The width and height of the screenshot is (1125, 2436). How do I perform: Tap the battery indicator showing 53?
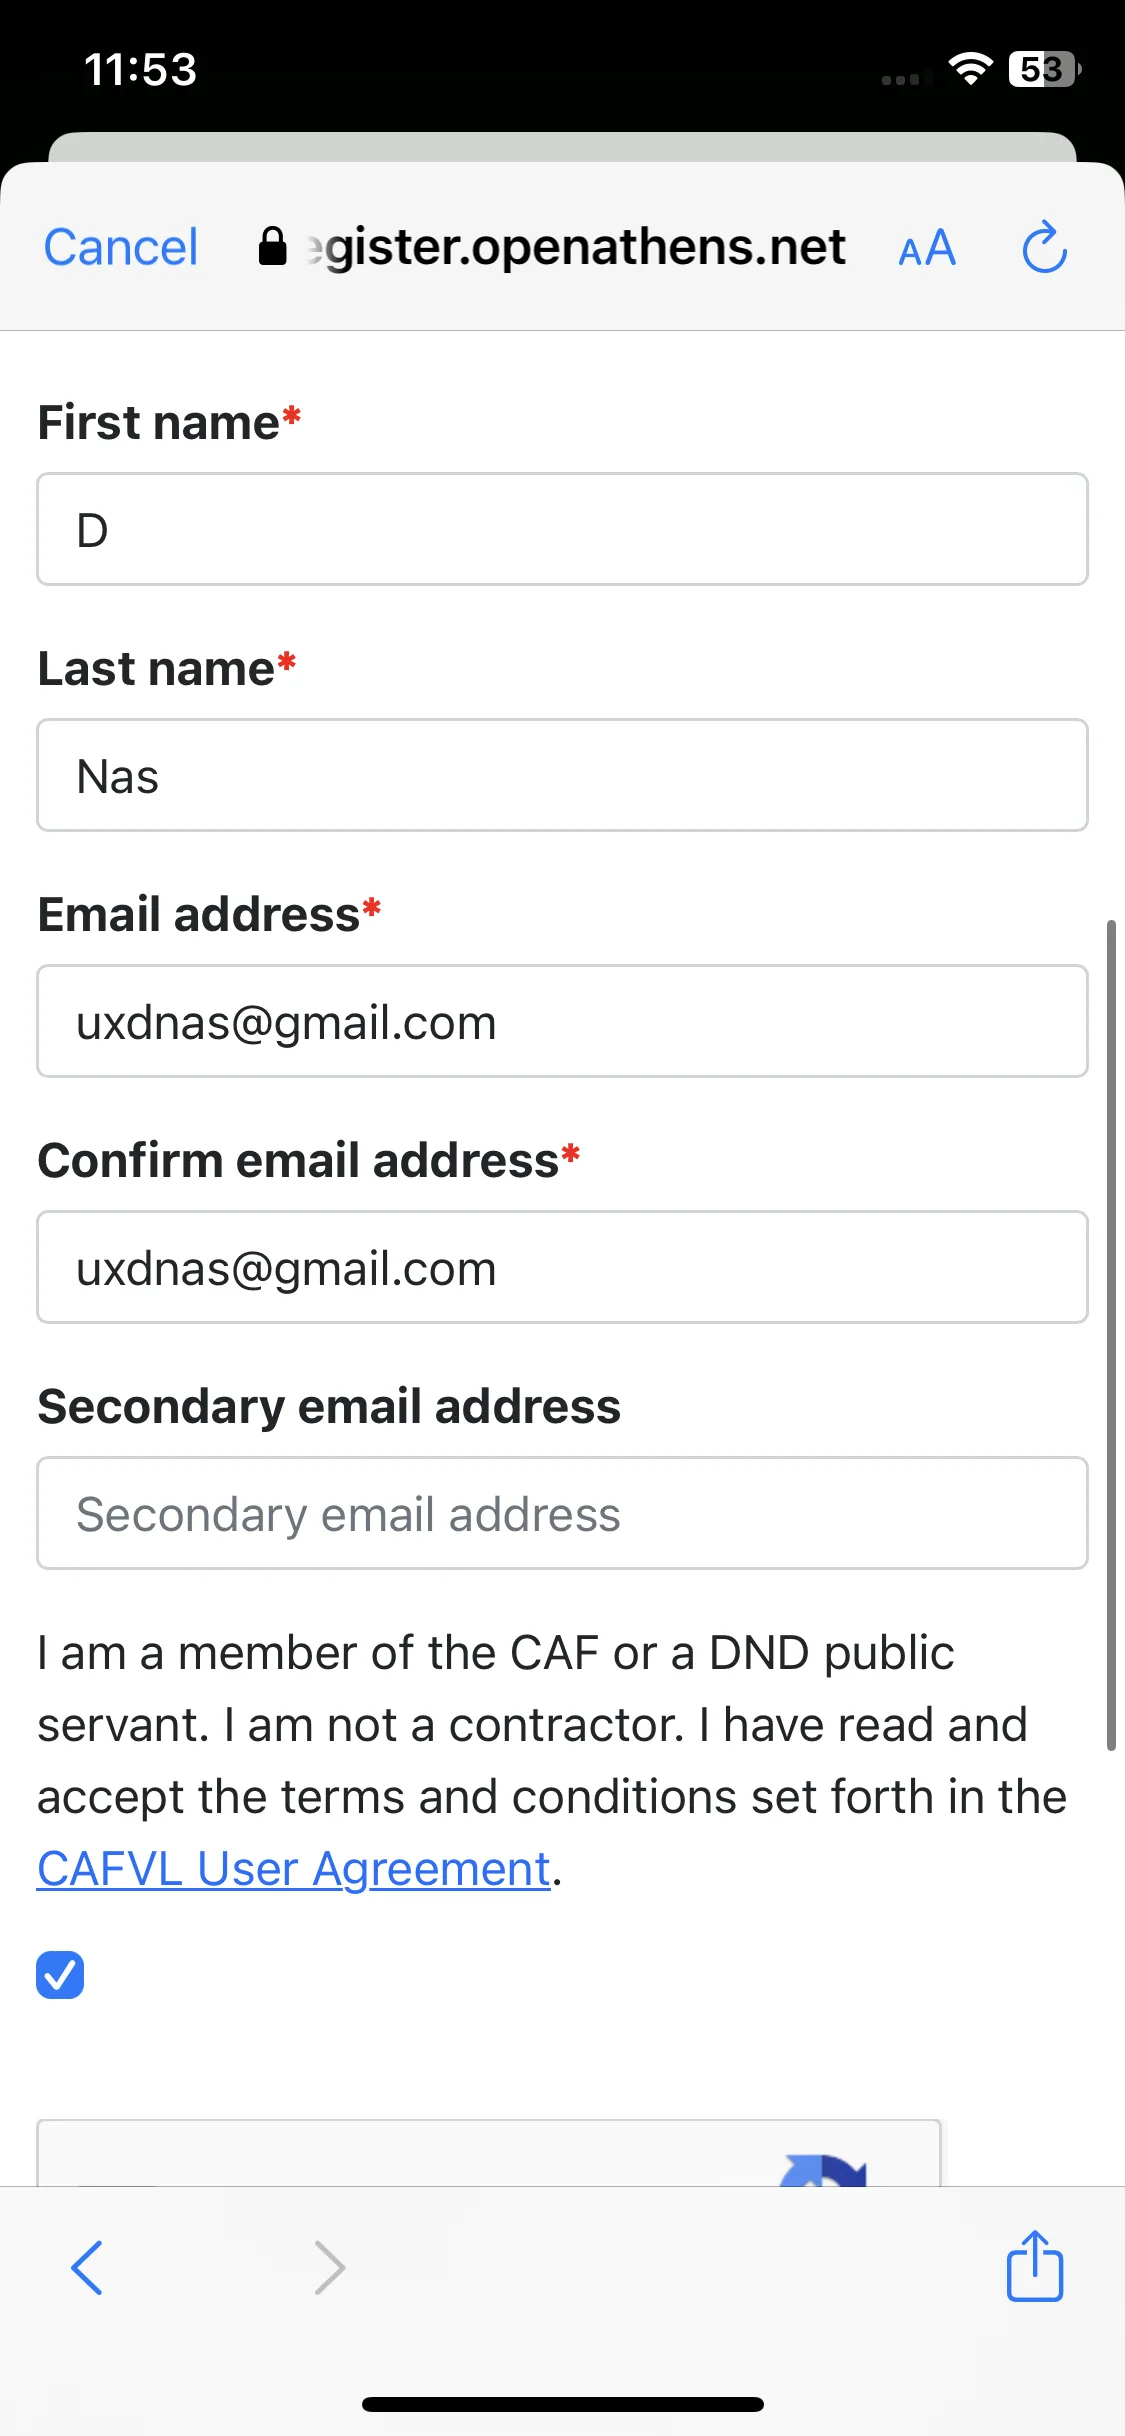tap(1044, 69)
